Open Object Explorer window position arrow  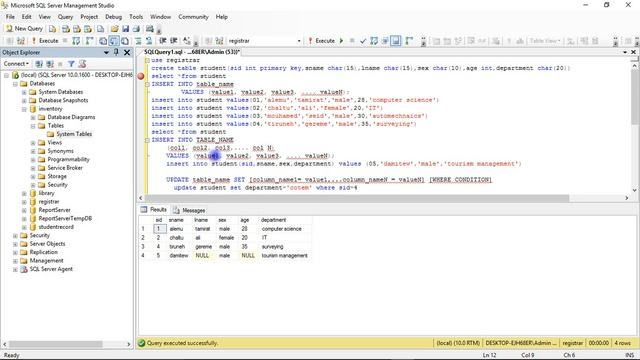pos(106,52)
